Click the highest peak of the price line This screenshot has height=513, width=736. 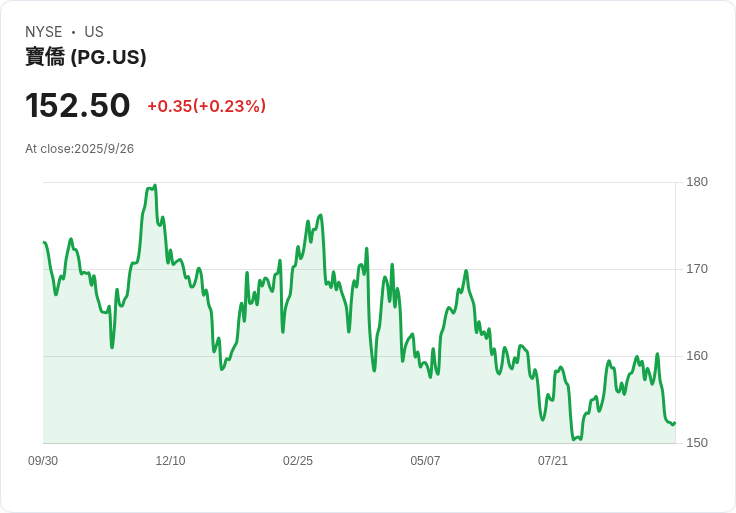(x=155, y=185)
